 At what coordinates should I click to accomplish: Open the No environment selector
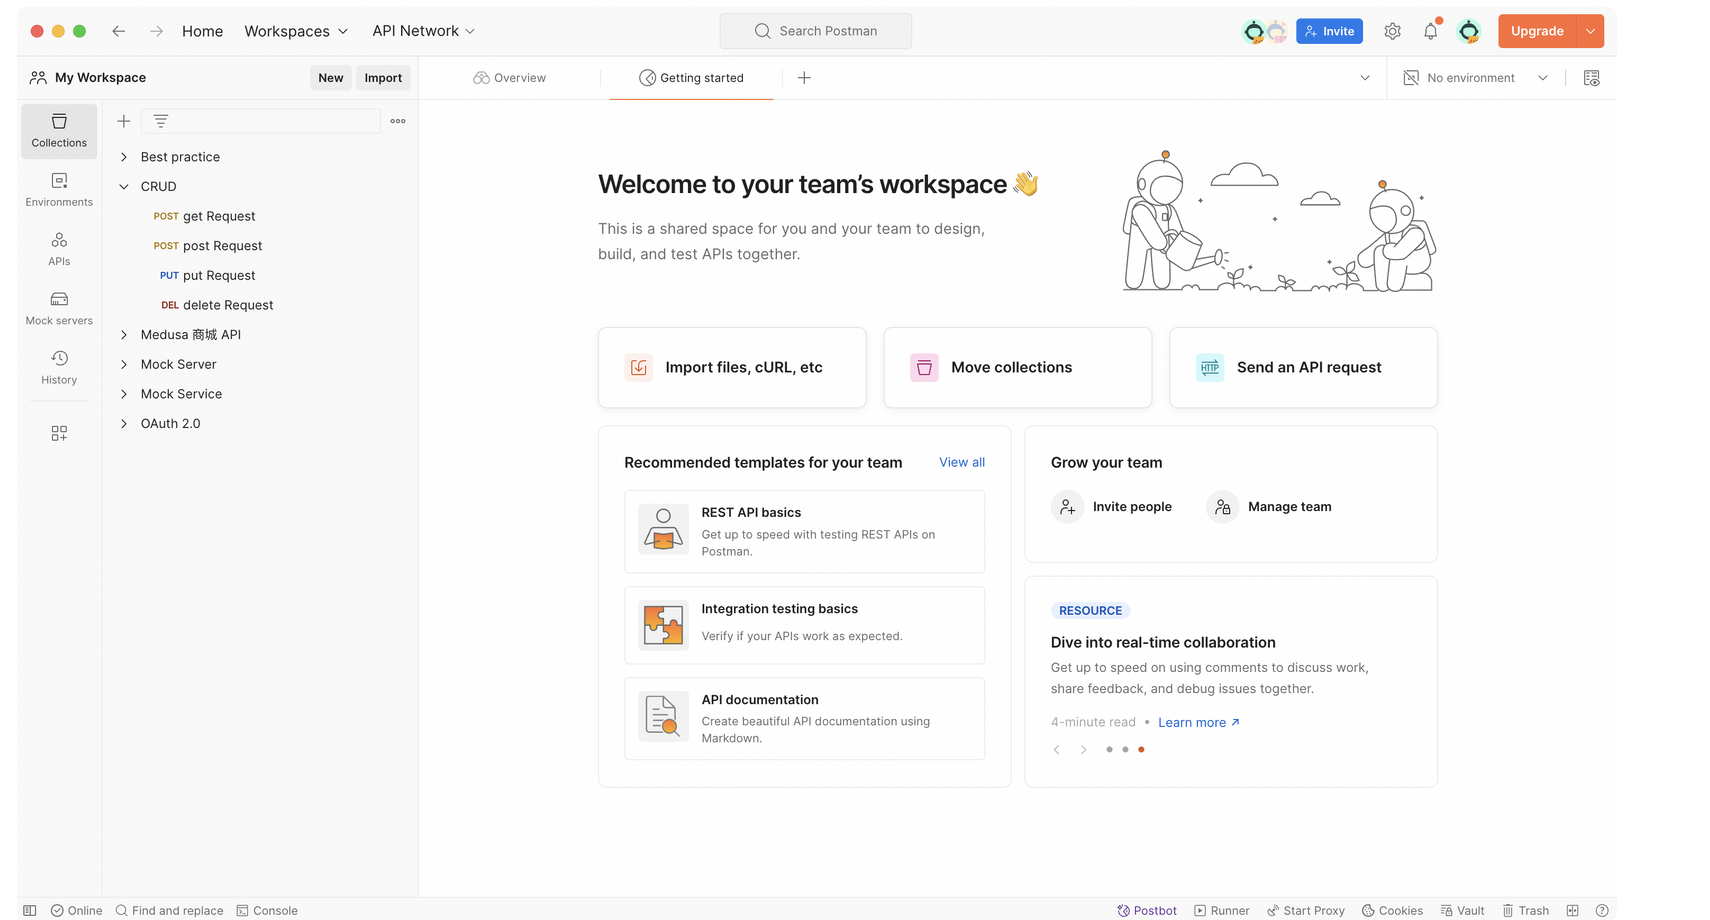point(1475,78)
